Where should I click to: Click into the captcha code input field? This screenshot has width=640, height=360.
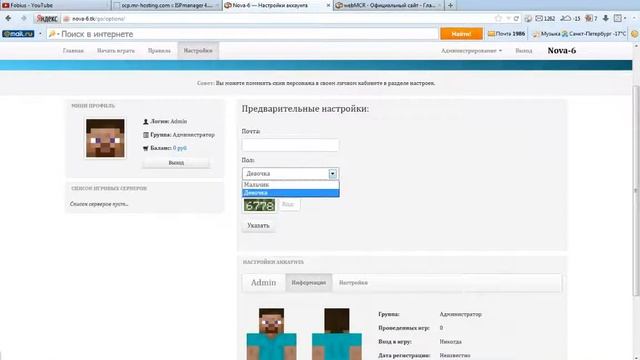click(289, 204)
